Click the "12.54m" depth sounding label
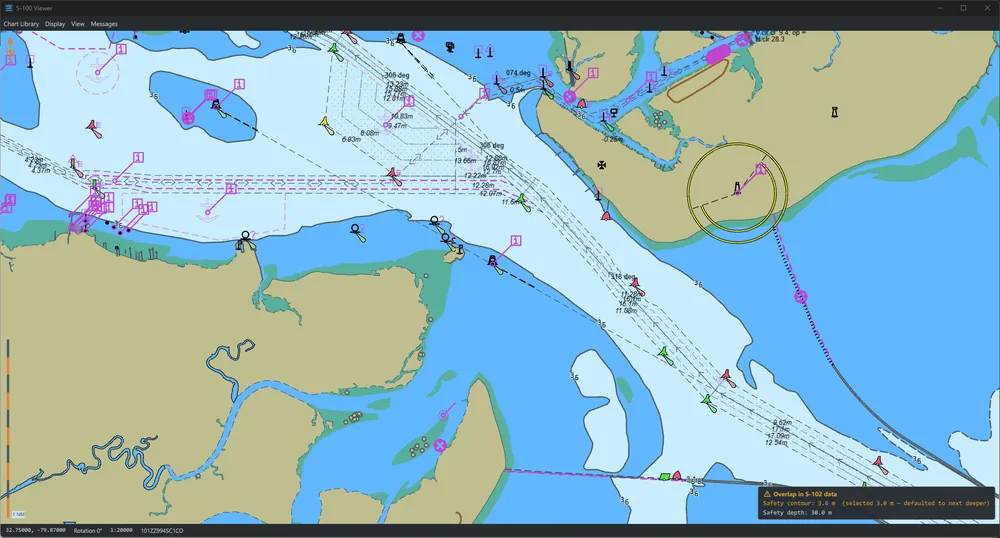The width and height of the screenshot is (1000, 538). pyautogui.click(x=776, y=442)
